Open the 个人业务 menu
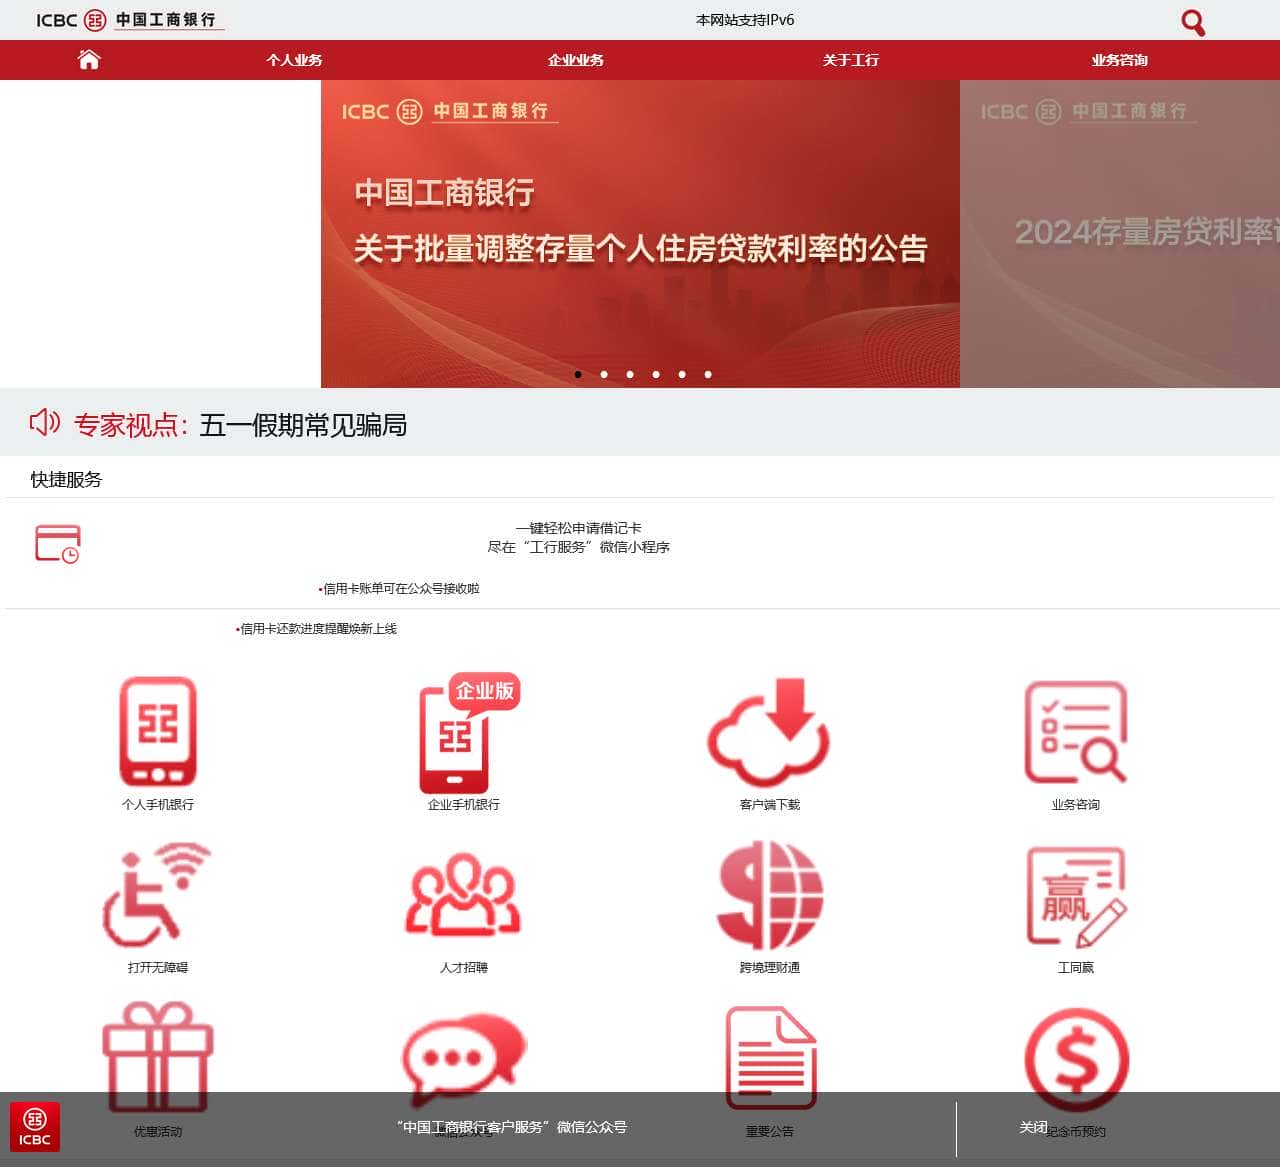 [294, 60]
